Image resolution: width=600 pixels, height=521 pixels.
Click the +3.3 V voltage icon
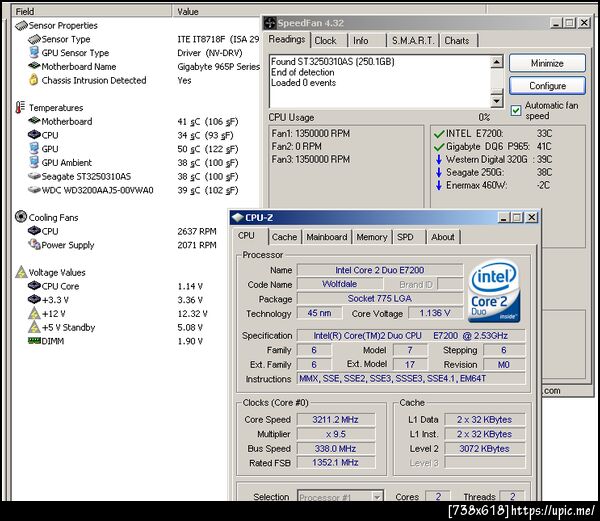[x=34, y=300]
